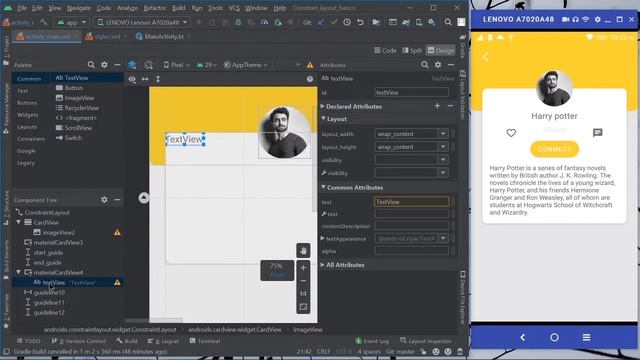Collapse the Layout attributes section
640x360 pixels.
point(323,119)
